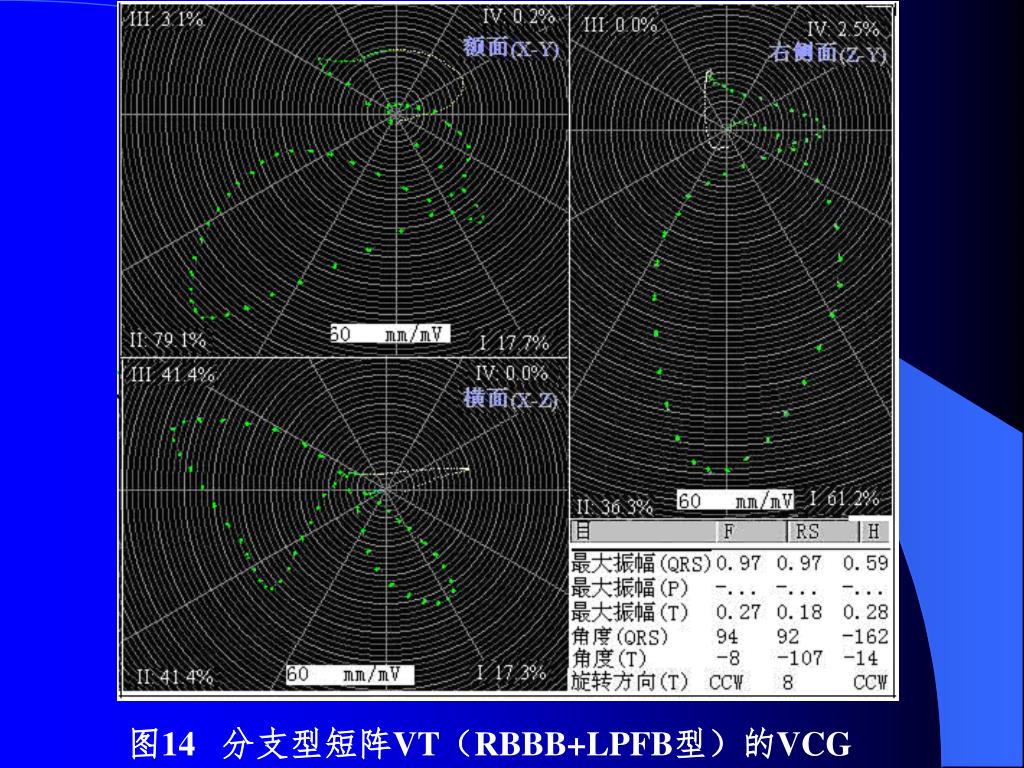Click rotation value 8 in RS column
Image resolution: width=1024 pixels, height=768 pixels.
[x=788, y=682]
